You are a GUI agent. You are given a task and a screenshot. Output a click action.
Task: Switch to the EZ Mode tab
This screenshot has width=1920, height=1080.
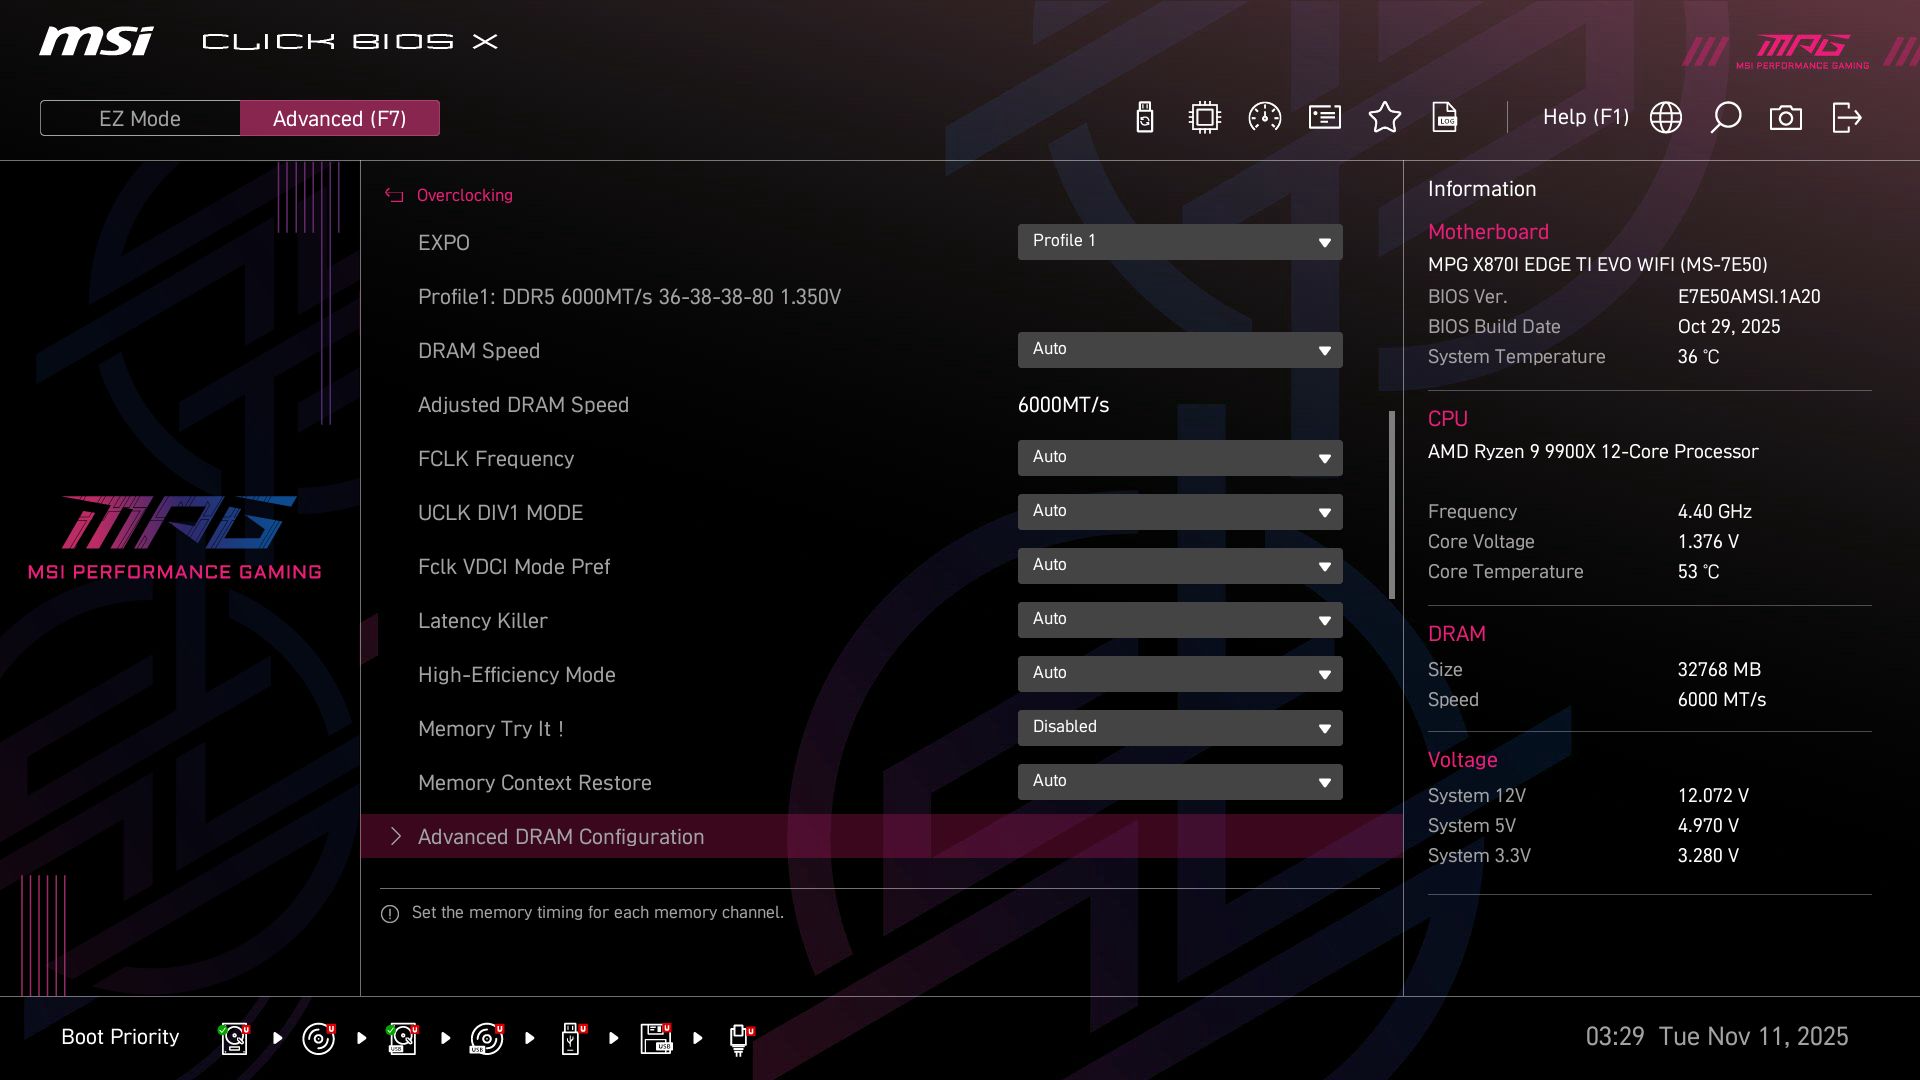click(139, 117)
